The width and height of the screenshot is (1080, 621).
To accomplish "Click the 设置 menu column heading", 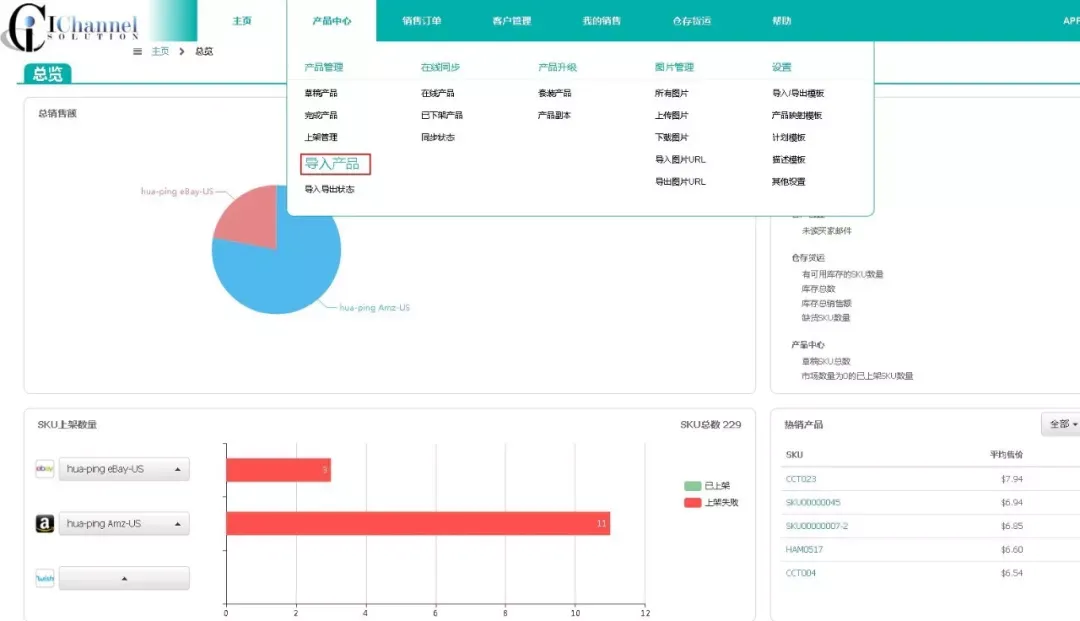I will pyautogui.click(x=782, y=67).
